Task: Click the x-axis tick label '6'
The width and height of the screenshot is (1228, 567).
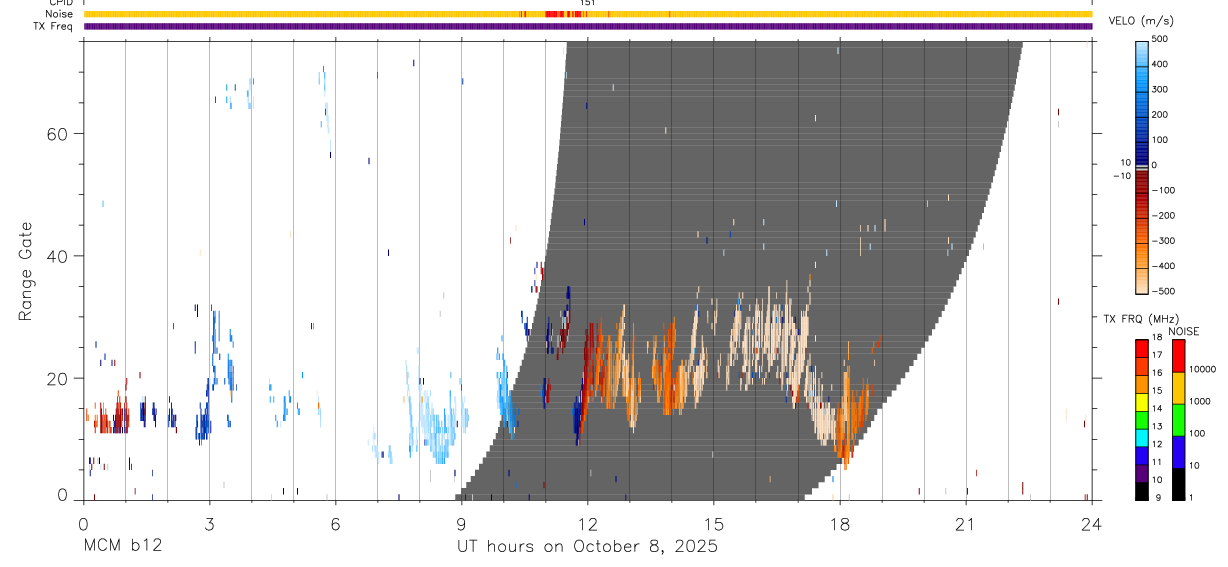Action: (335, 523)
